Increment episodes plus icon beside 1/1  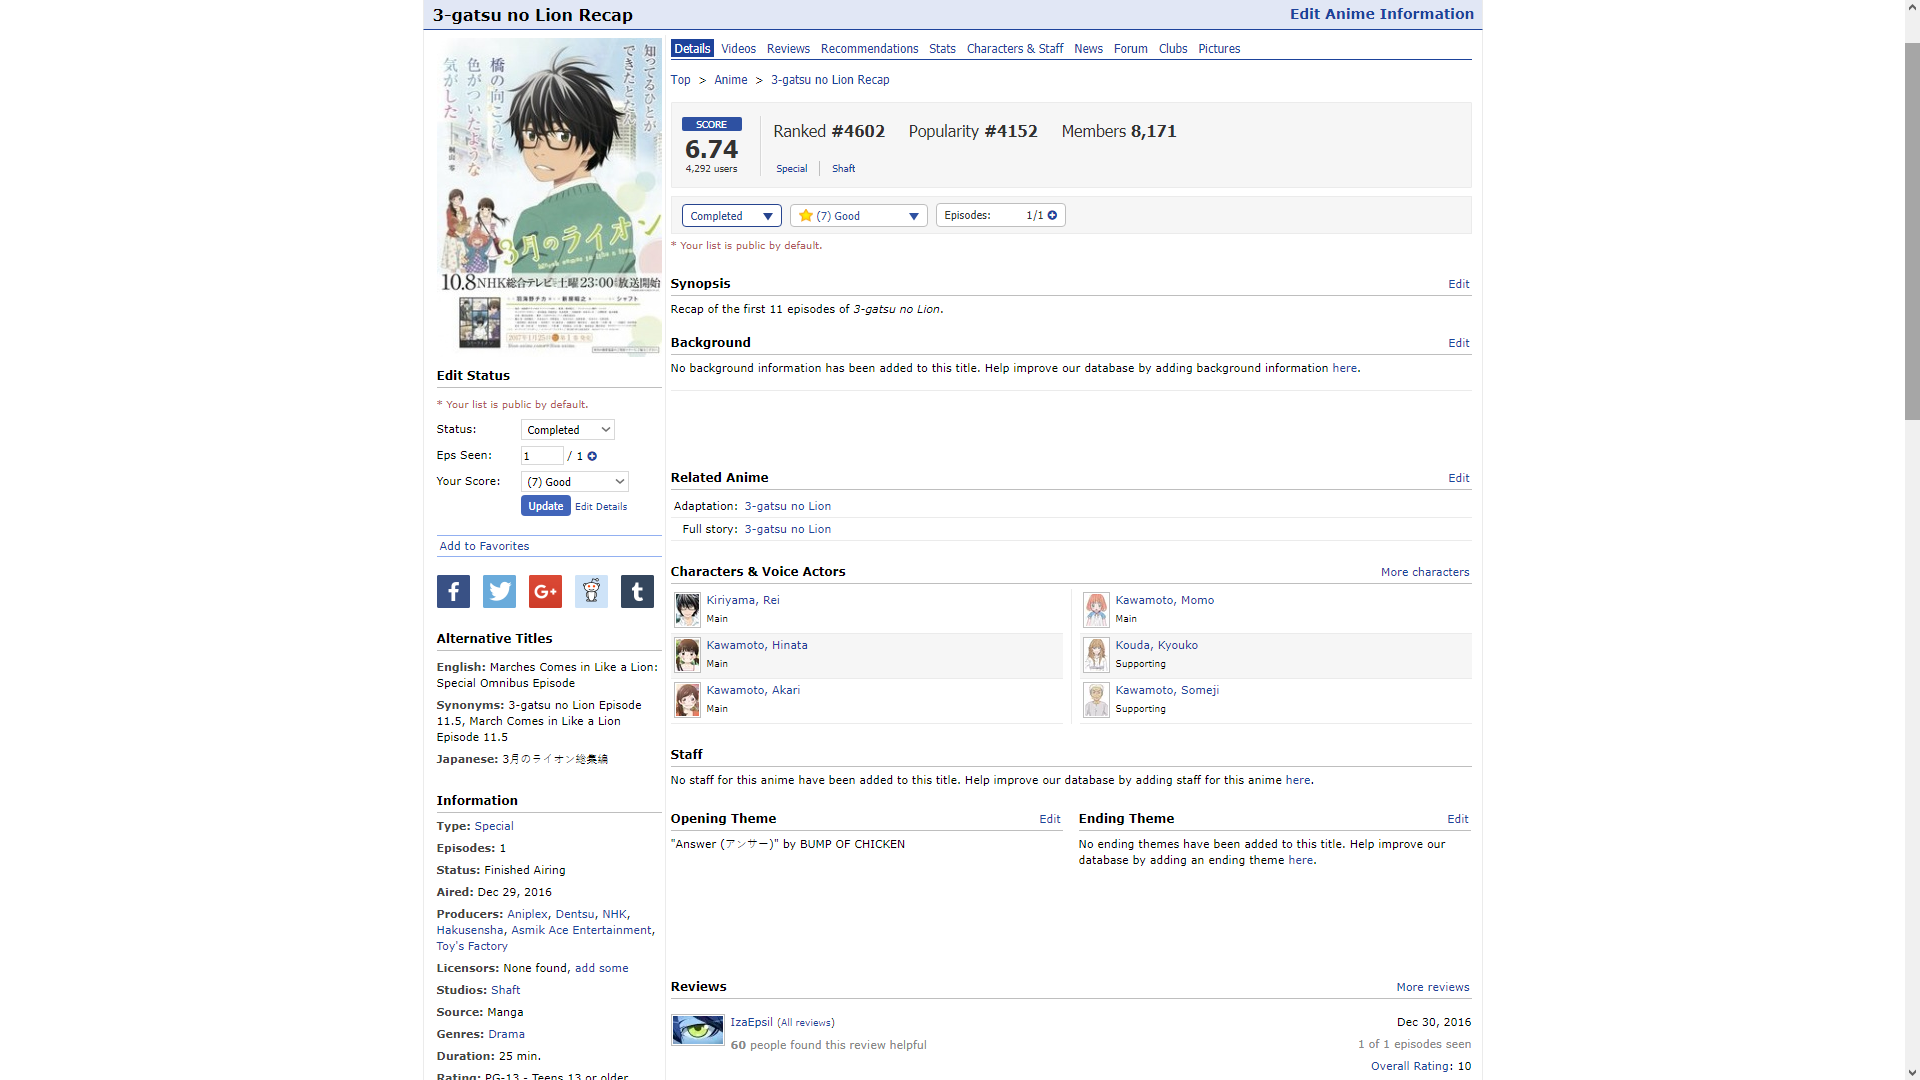pos(1052,215)
